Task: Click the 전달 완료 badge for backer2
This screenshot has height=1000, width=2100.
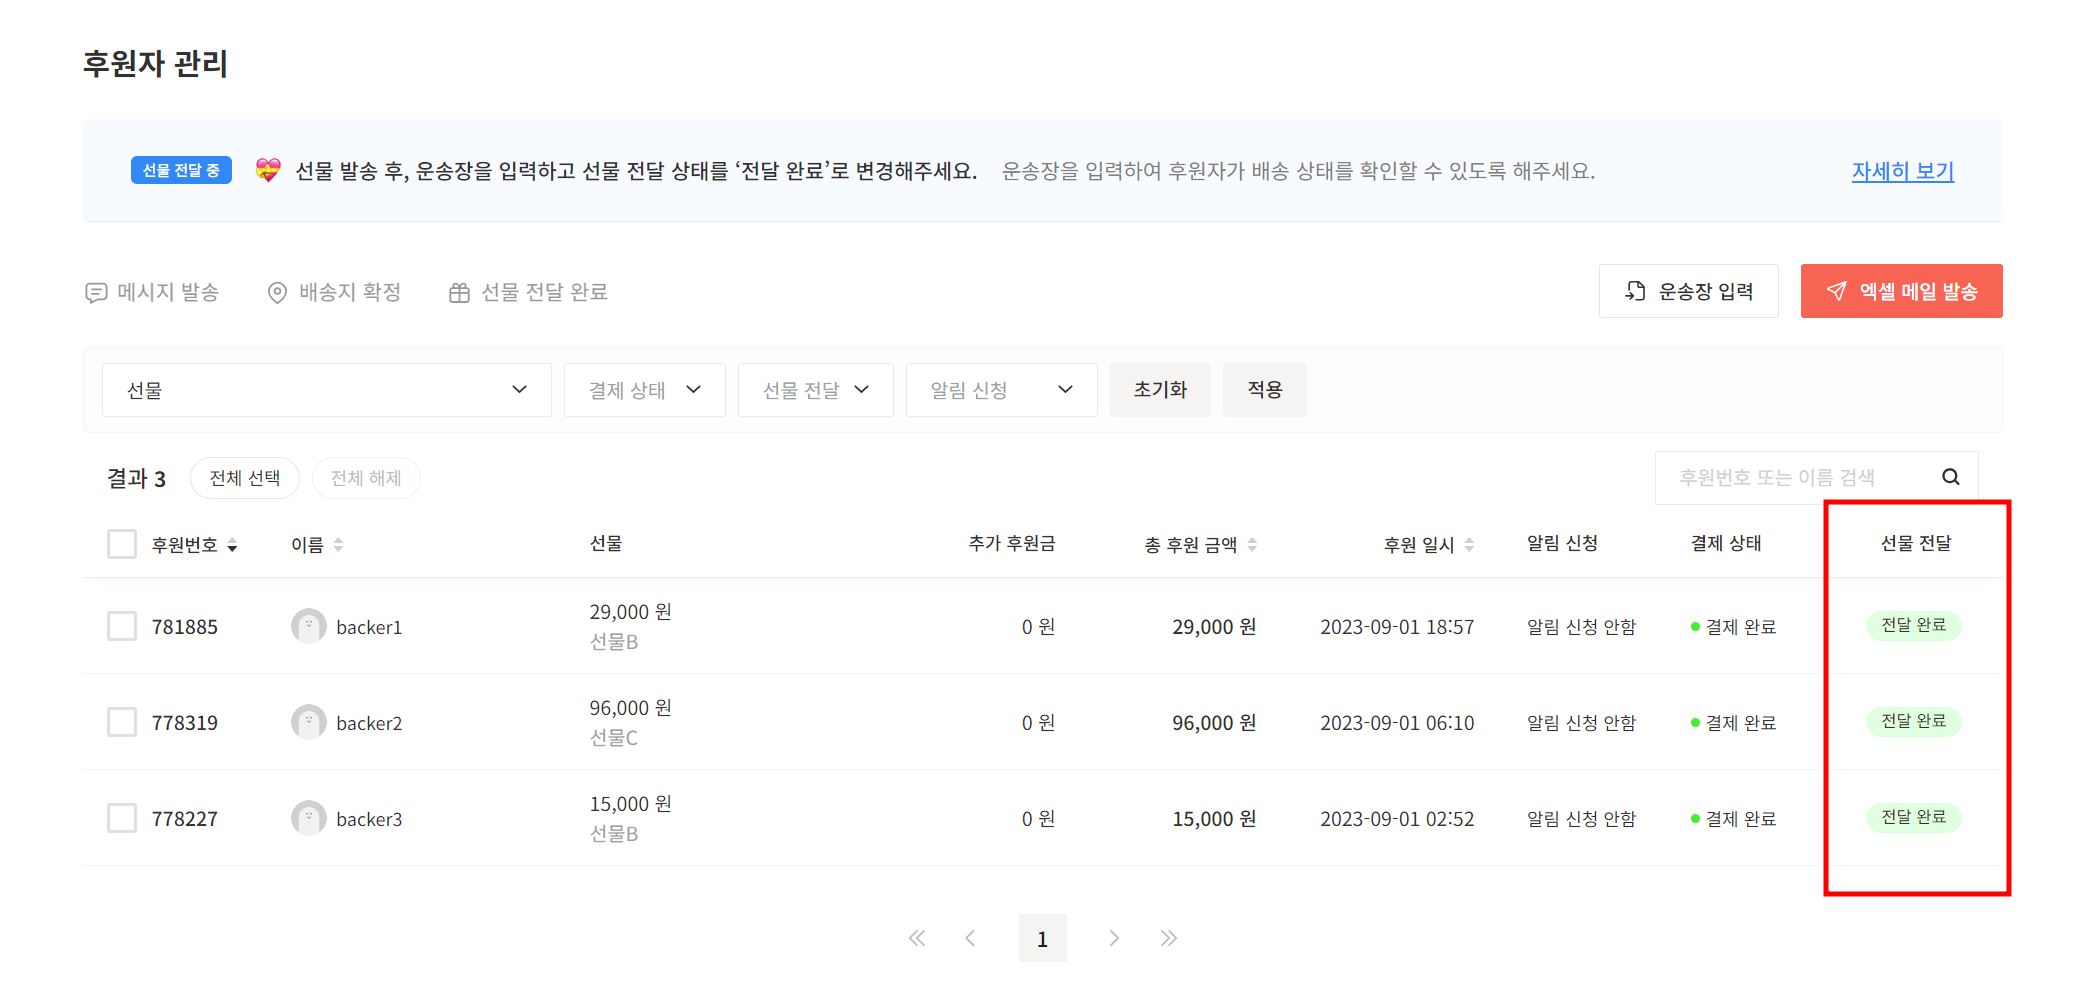Action: [1913, 721]
